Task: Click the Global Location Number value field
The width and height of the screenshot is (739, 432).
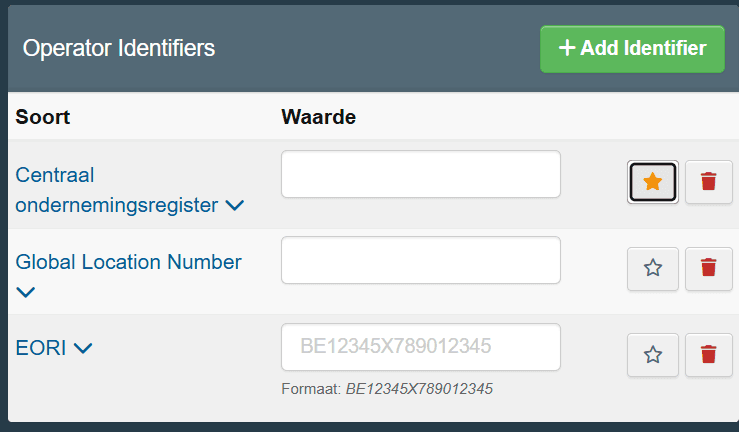Action: point(420,260)
